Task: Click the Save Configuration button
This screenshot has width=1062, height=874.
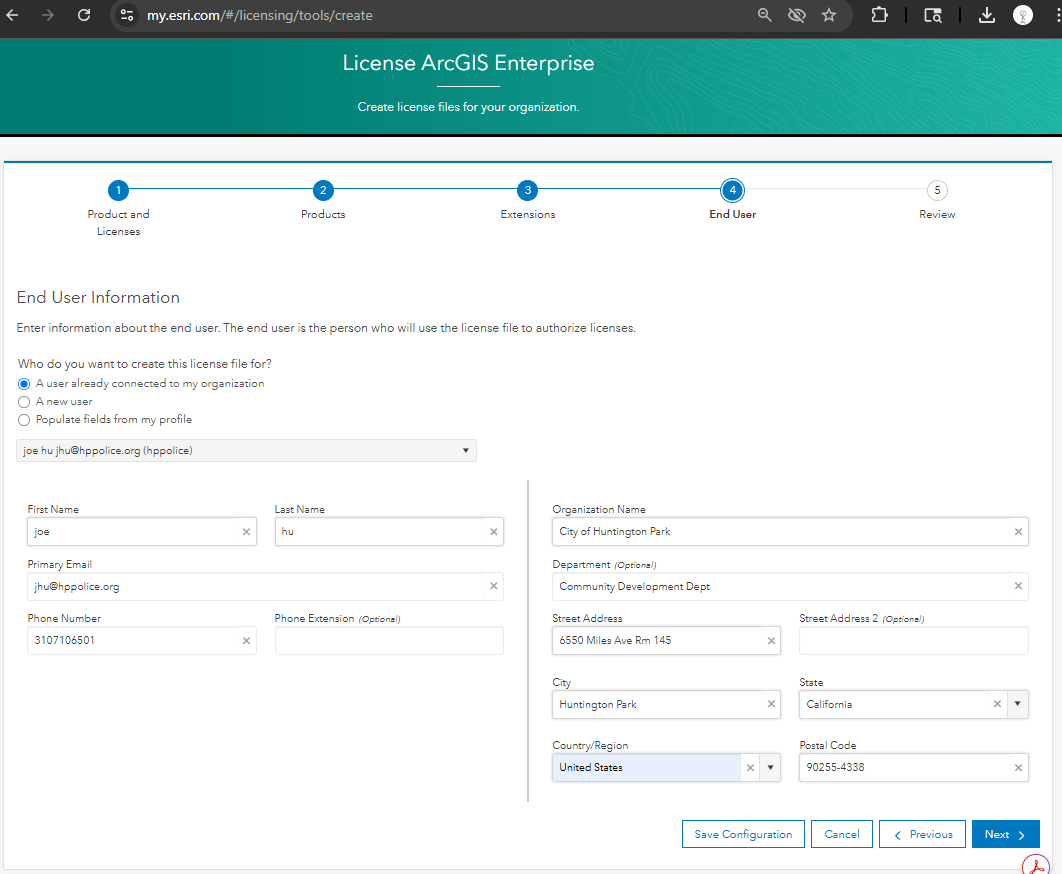Action: (x=743, y=834)
